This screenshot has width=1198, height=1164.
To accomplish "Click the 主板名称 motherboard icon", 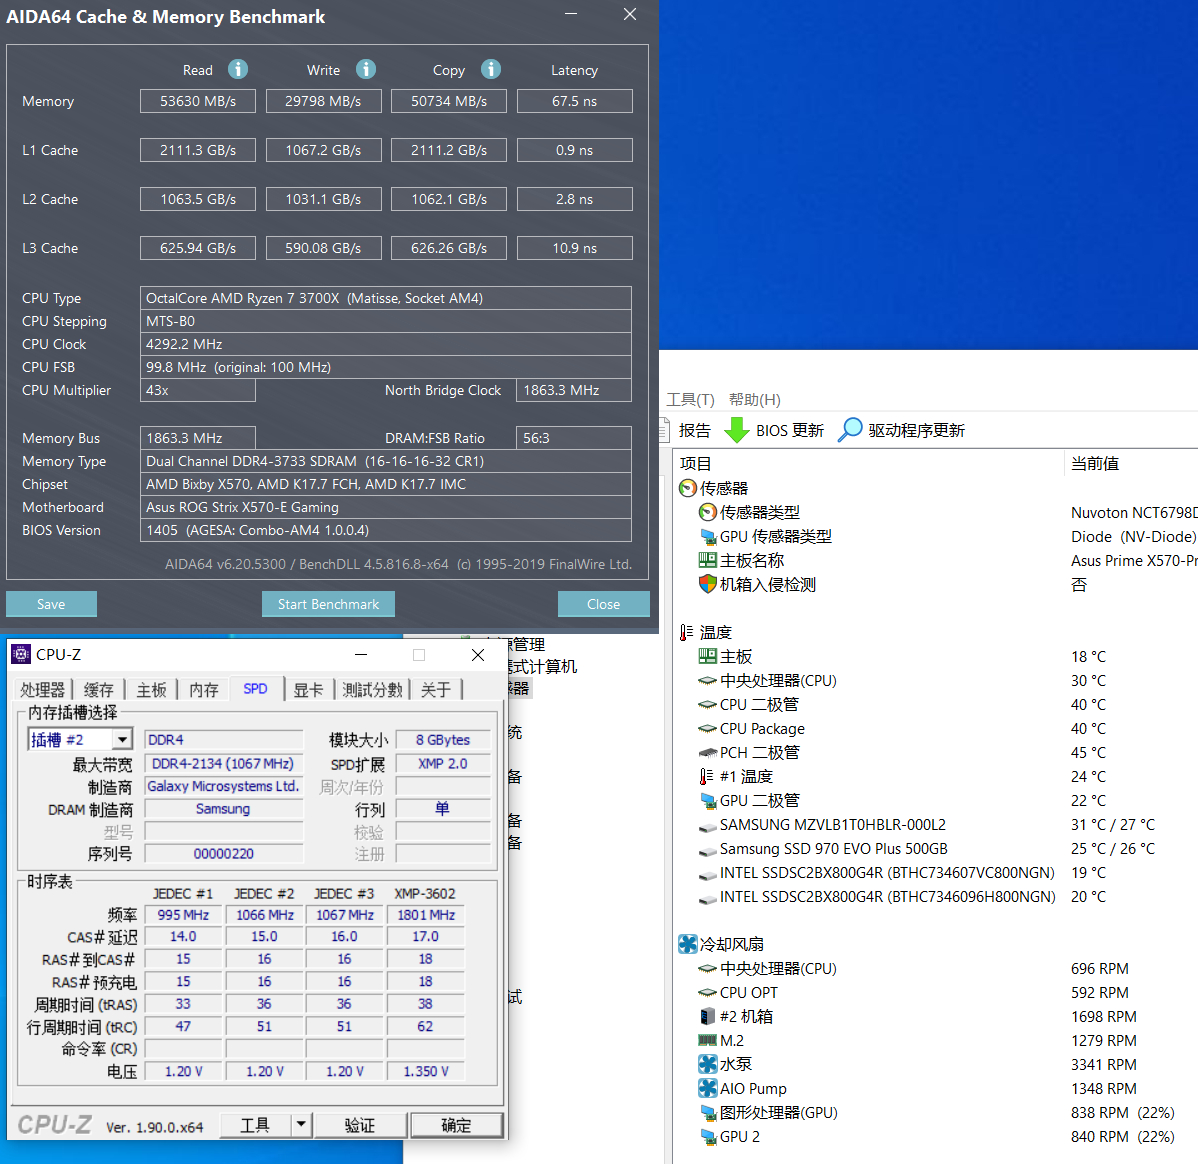I will pyautogui.click(x=707, y=560).
